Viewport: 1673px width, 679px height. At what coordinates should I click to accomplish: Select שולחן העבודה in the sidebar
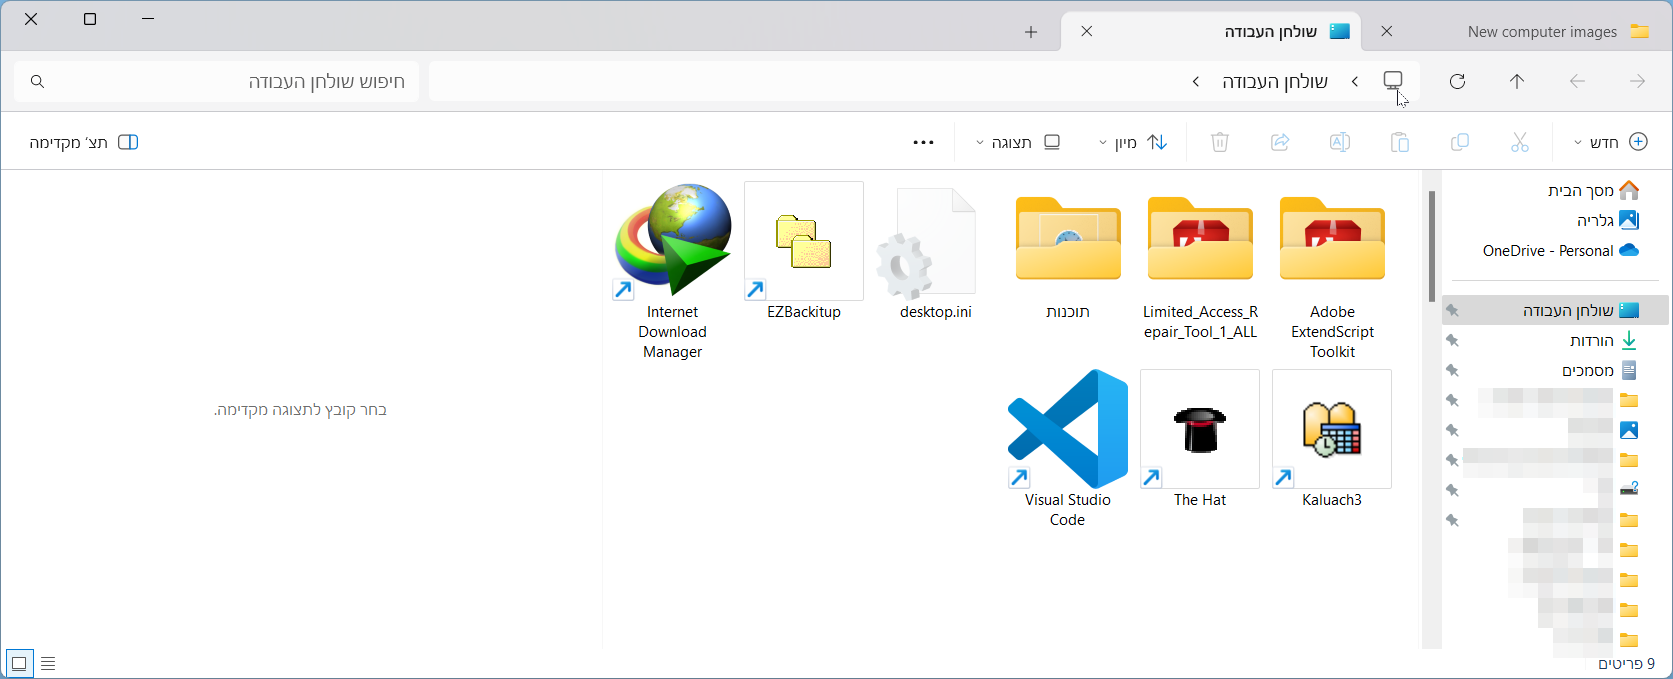point(1556,311)
